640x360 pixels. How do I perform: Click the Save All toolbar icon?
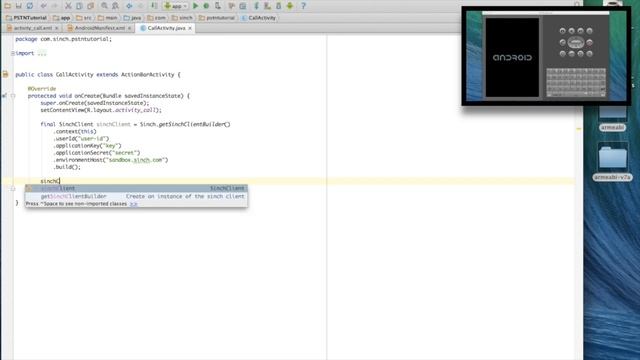19,6
